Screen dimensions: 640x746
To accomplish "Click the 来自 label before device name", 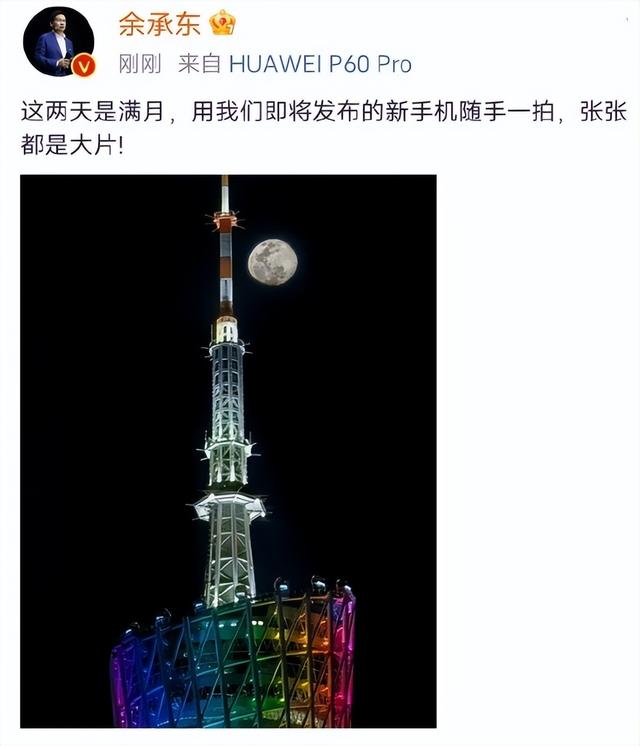I will click(x=199, y=64).
